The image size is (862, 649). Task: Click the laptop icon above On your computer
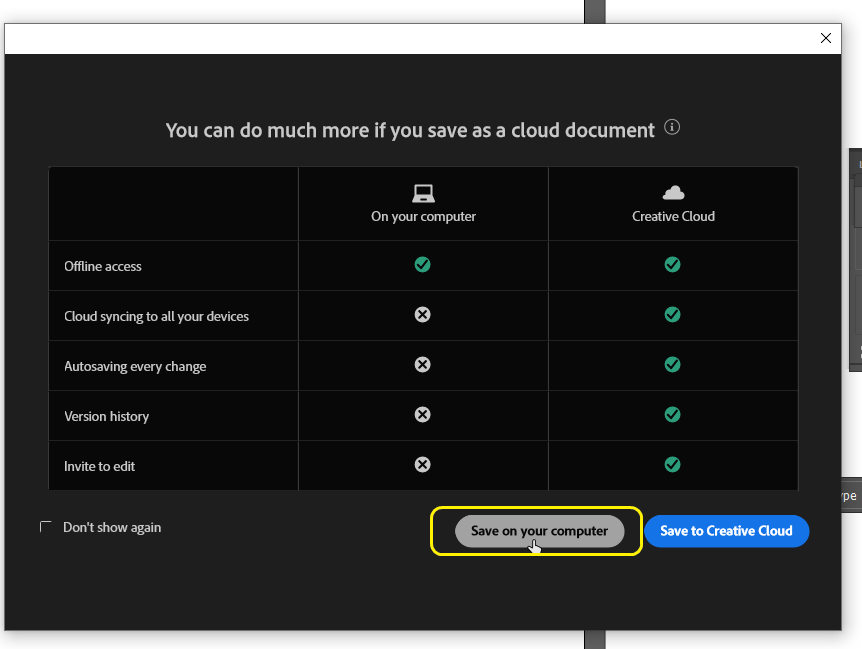423,193
